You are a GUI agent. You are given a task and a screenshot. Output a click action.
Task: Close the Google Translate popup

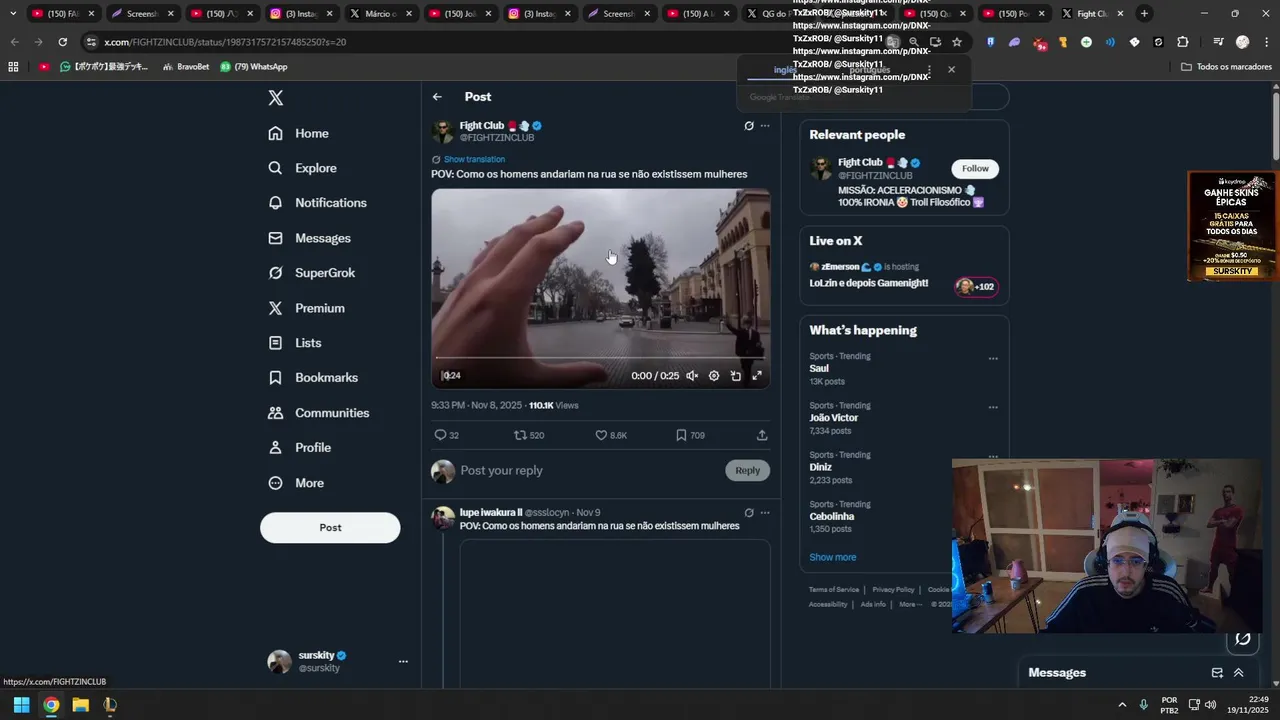951,69
